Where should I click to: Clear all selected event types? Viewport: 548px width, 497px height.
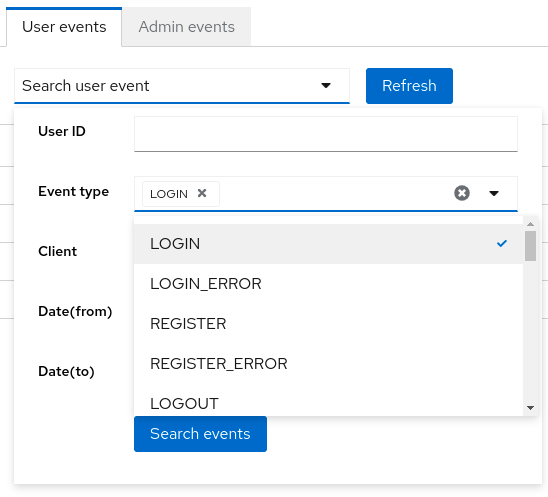(x=462, y=193)
